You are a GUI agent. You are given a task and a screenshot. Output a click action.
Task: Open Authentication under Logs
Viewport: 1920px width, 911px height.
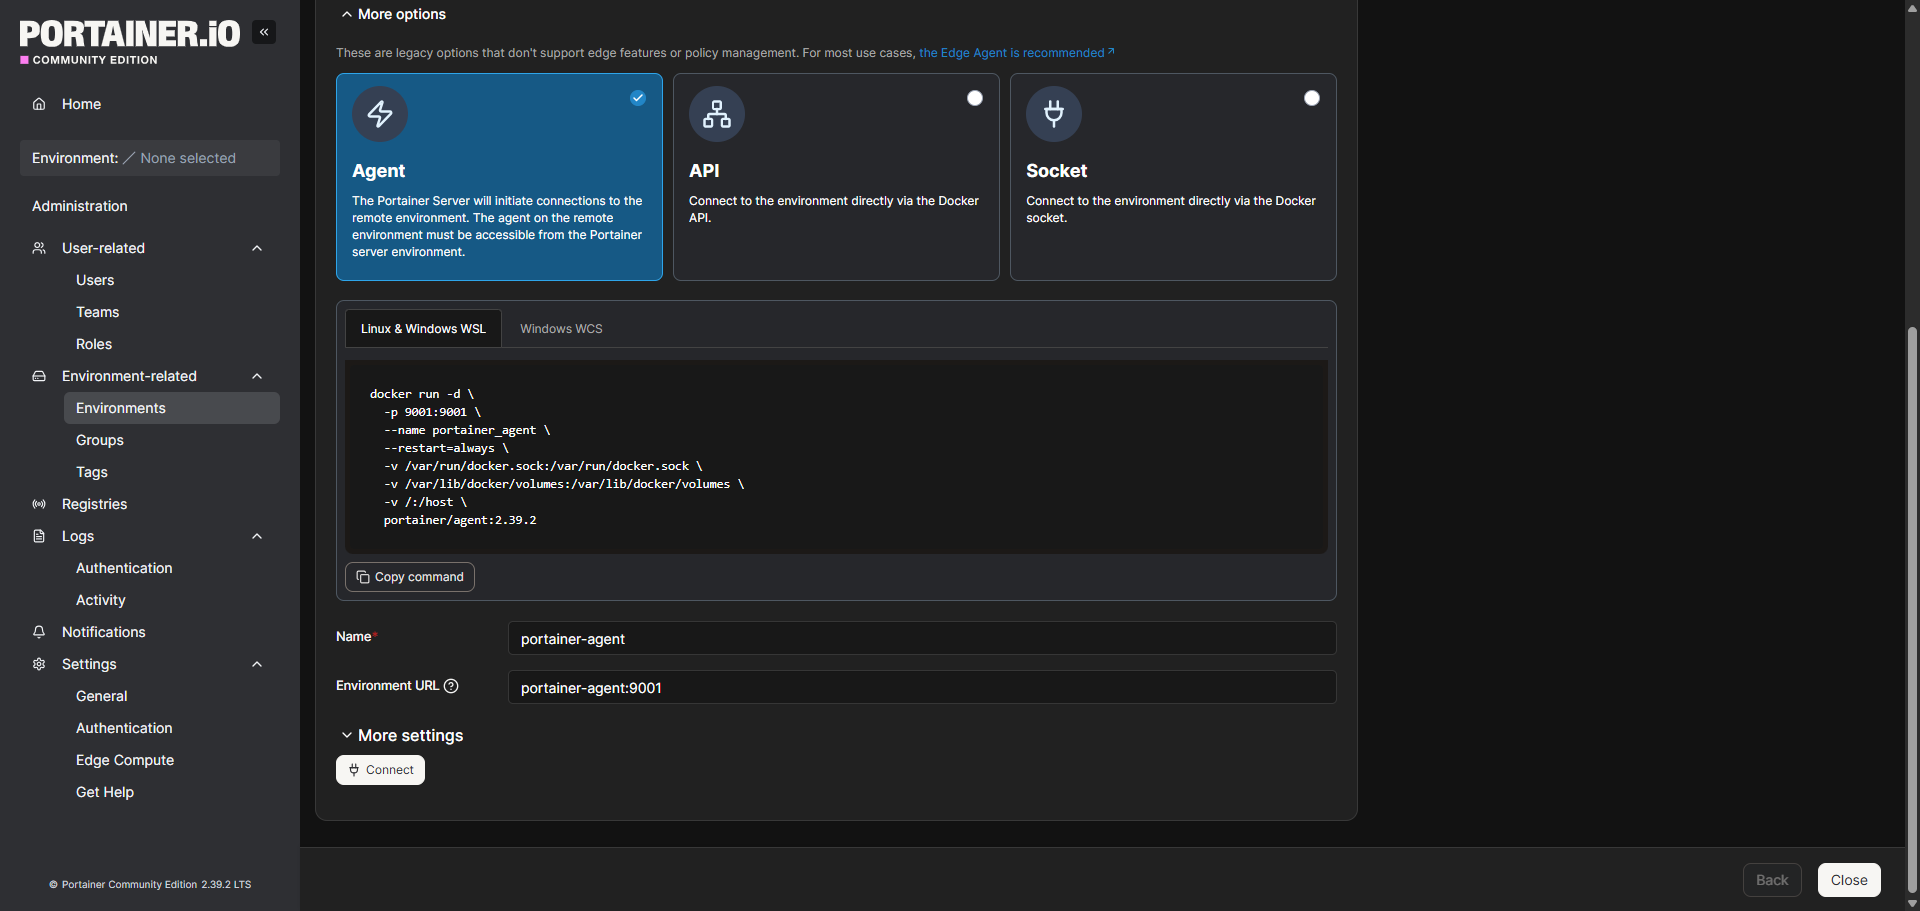pyautogui.click(x=124, y=568)
